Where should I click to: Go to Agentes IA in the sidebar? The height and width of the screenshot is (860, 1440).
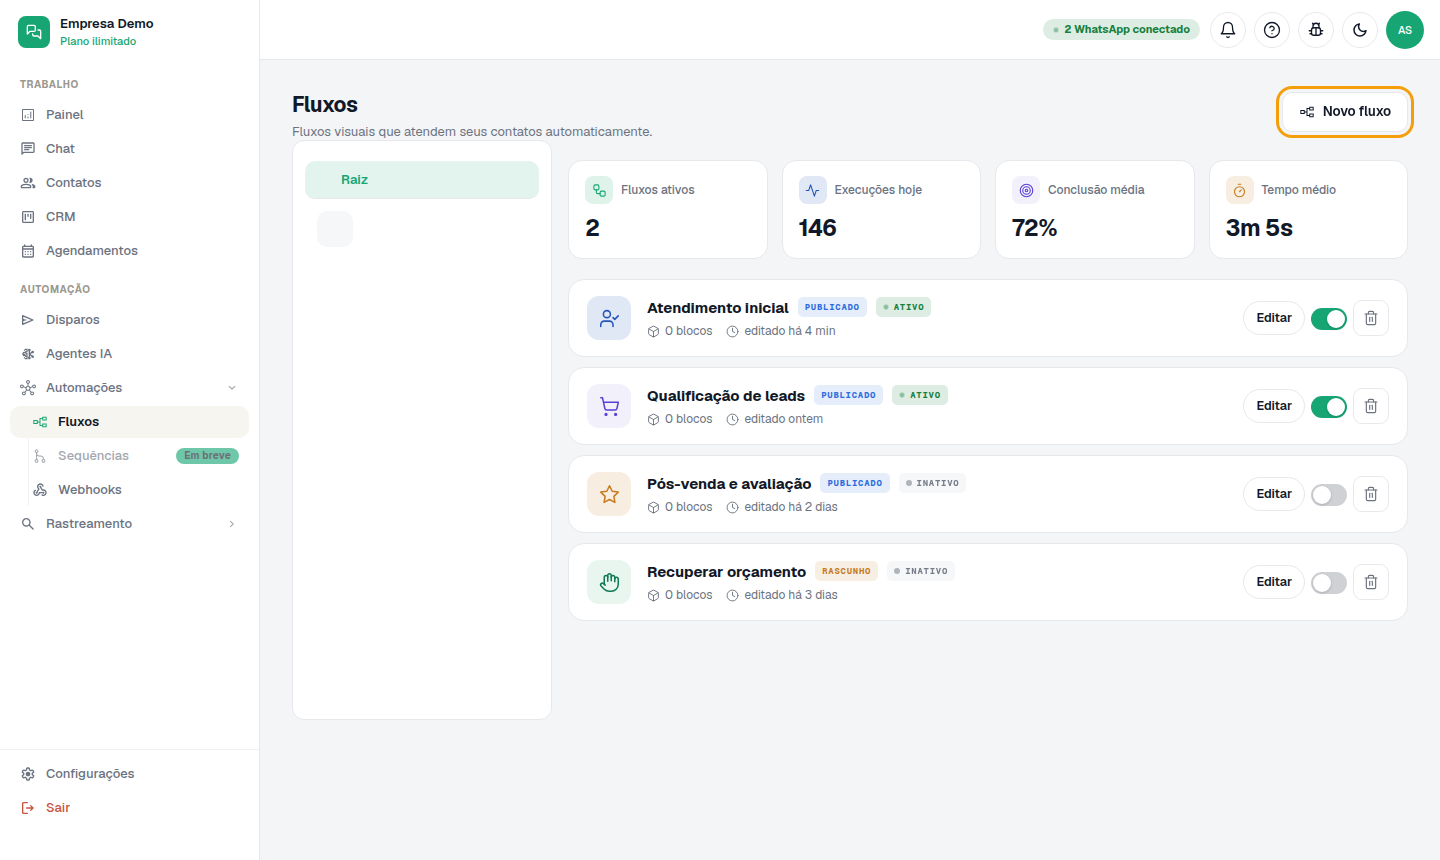click(x=130, y=354)
